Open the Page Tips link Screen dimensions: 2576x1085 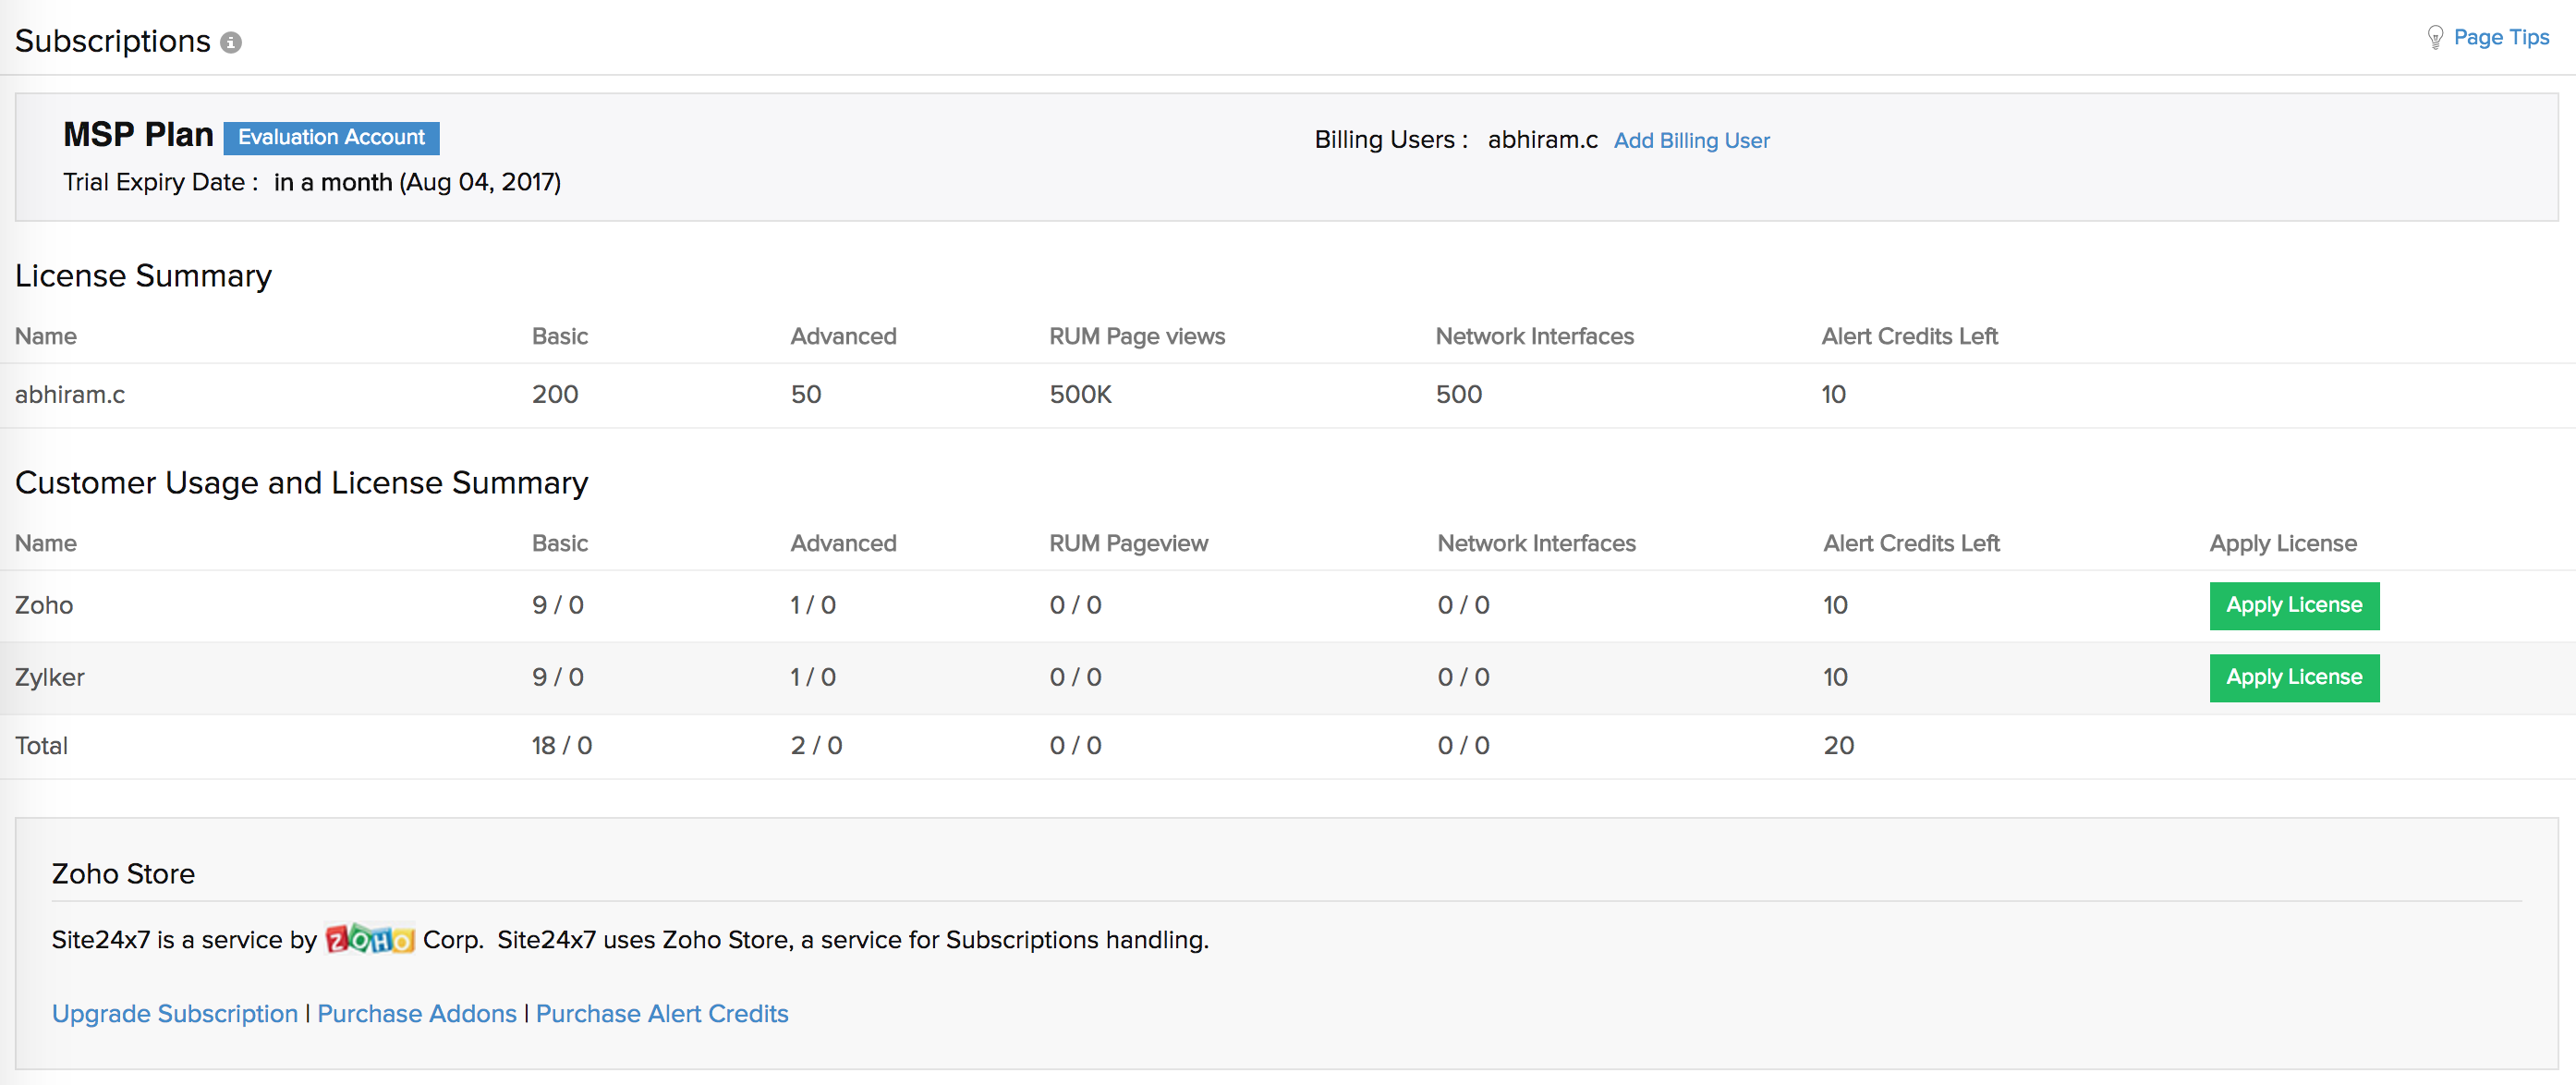pyautogui.click(x=2501, y=37)
